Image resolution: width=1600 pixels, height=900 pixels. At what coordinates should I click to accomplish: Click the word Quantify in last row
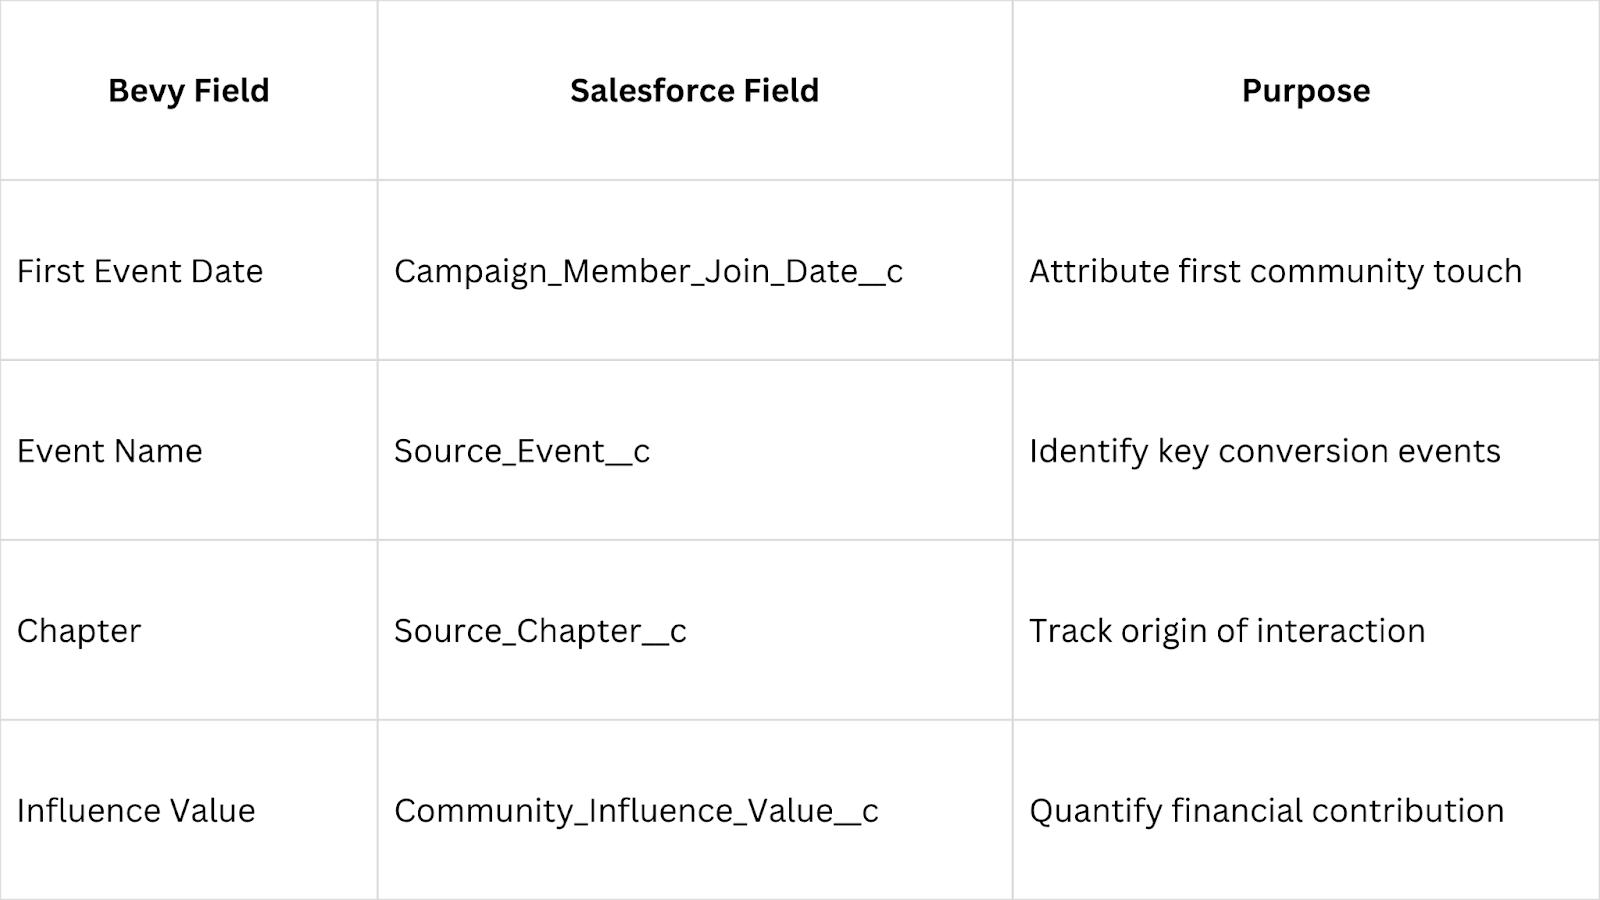[1096, 811]
